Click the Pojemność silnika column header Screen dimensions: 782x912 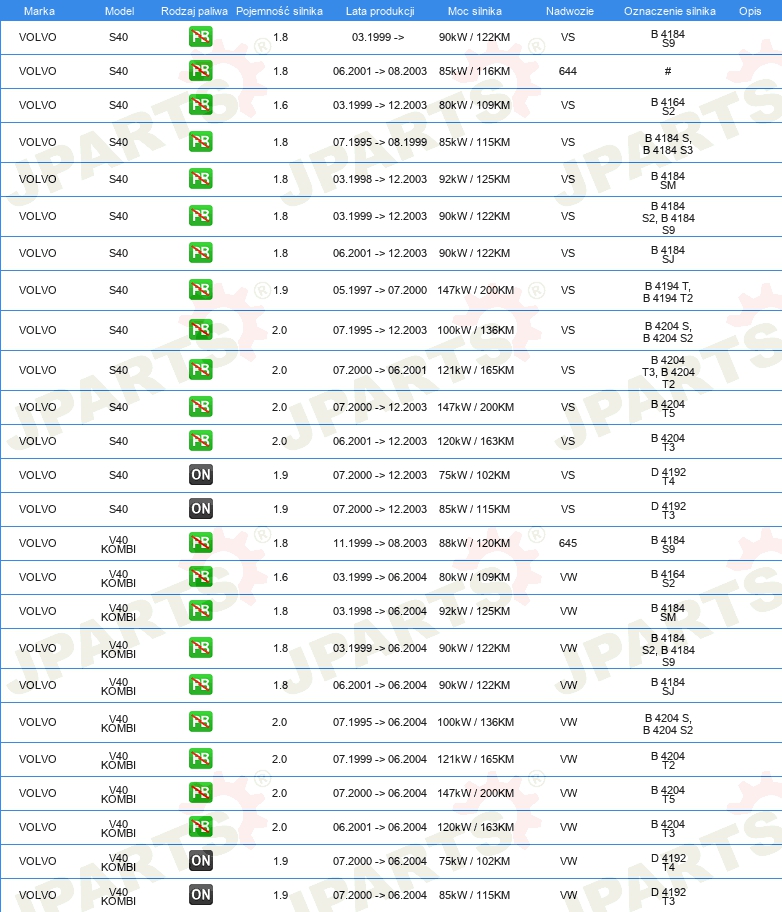[279, 11]
